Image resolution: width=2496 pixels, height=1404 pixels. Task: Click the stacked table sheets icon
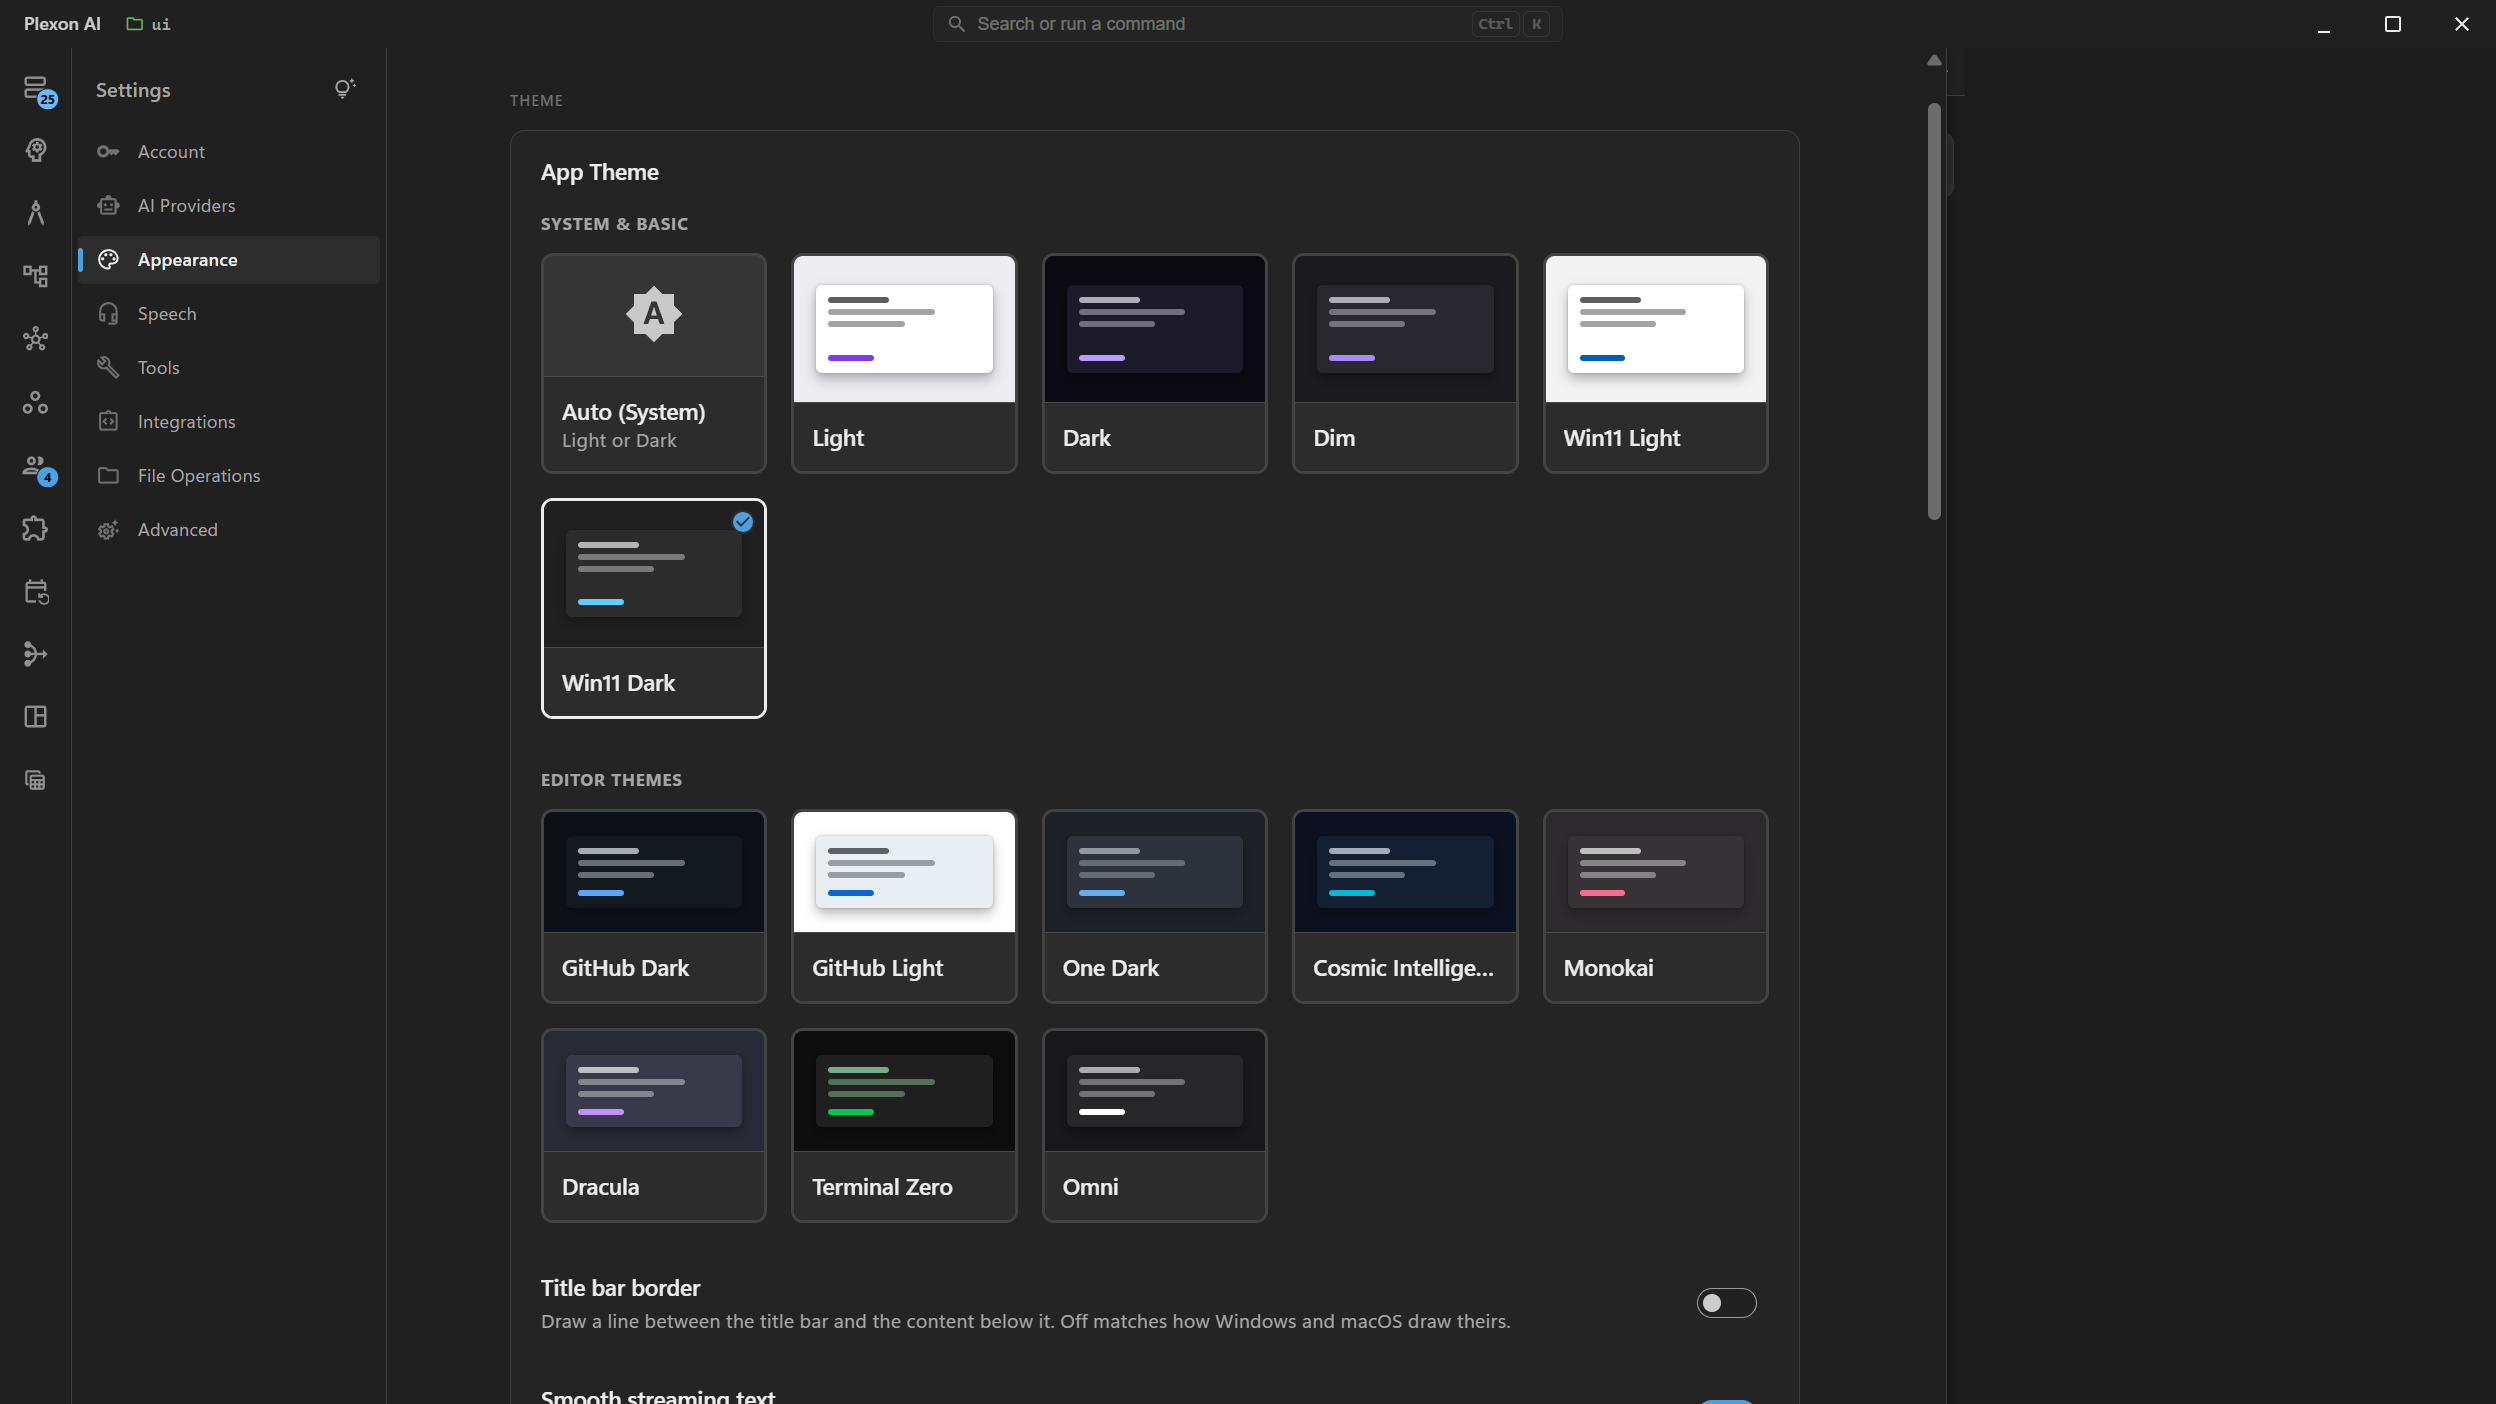click(36, 780)
